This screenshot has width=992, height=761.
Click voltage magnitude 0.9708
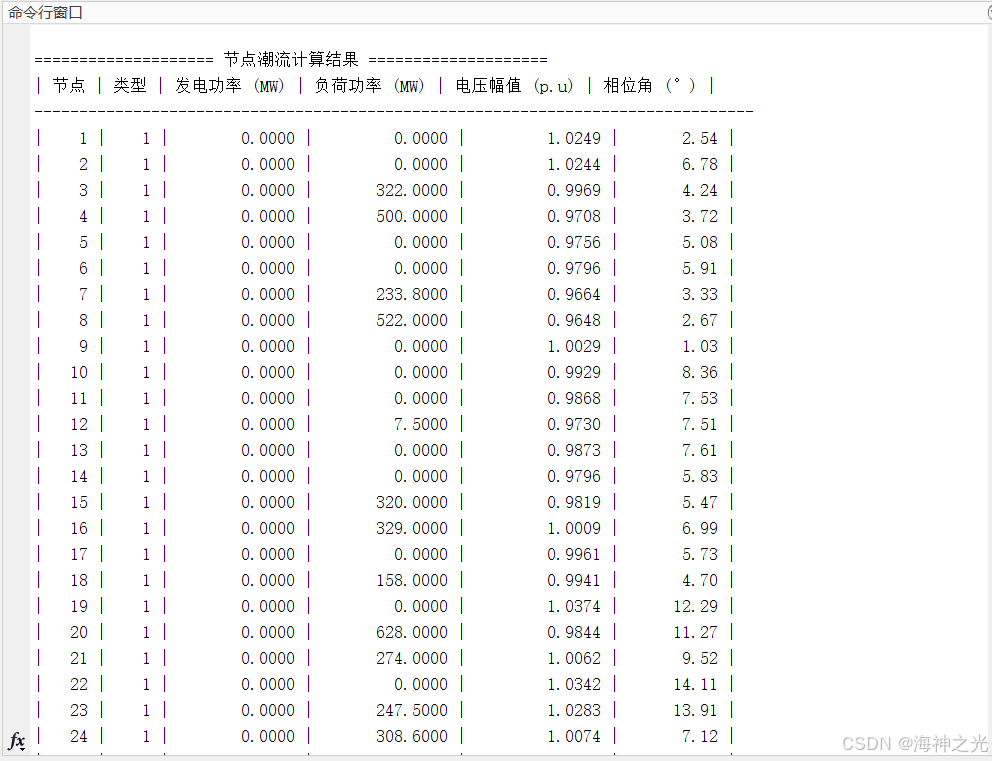(574, 216)
